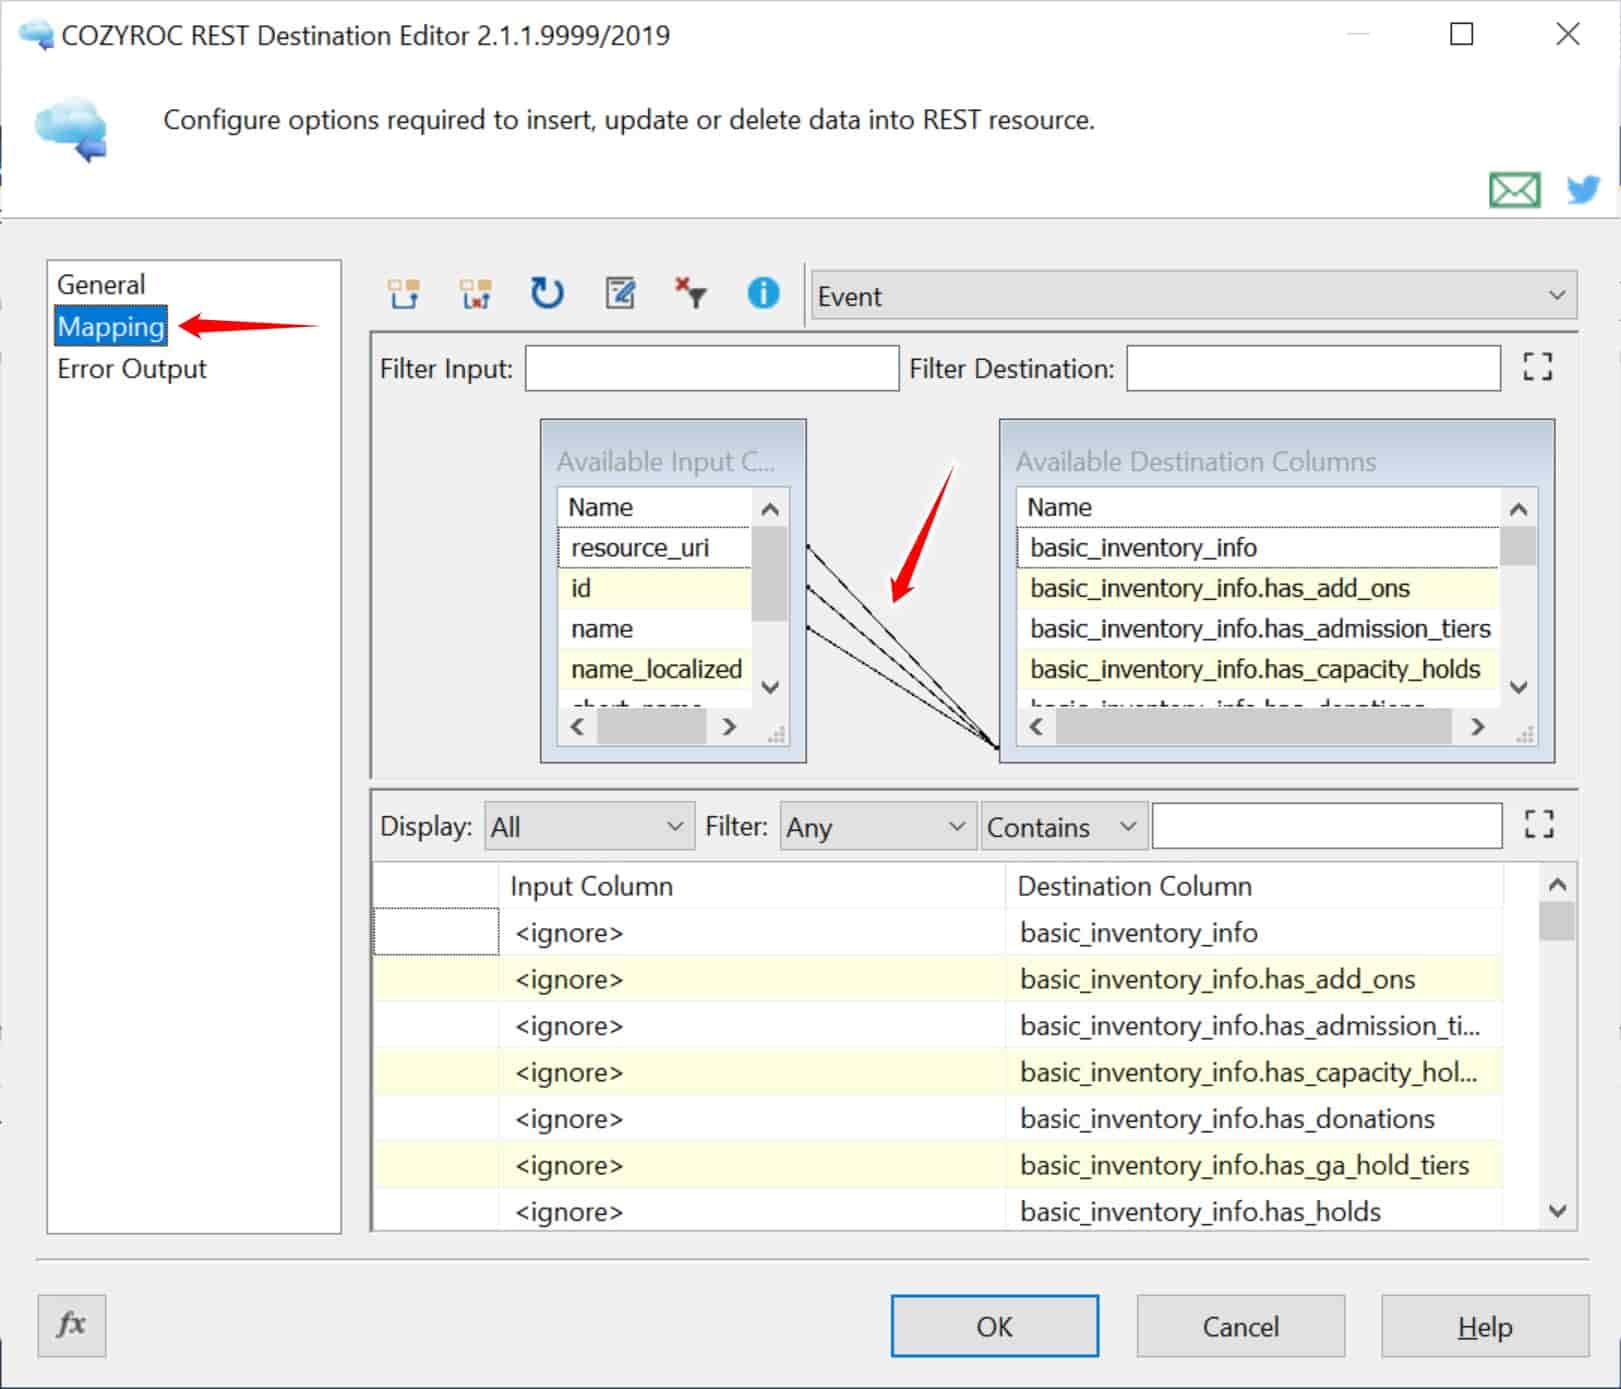Viewport: 1621px width, 1389px height.
Task: Select has_add_ons in Available Destination Columns list
Action: coord(1258,588)
